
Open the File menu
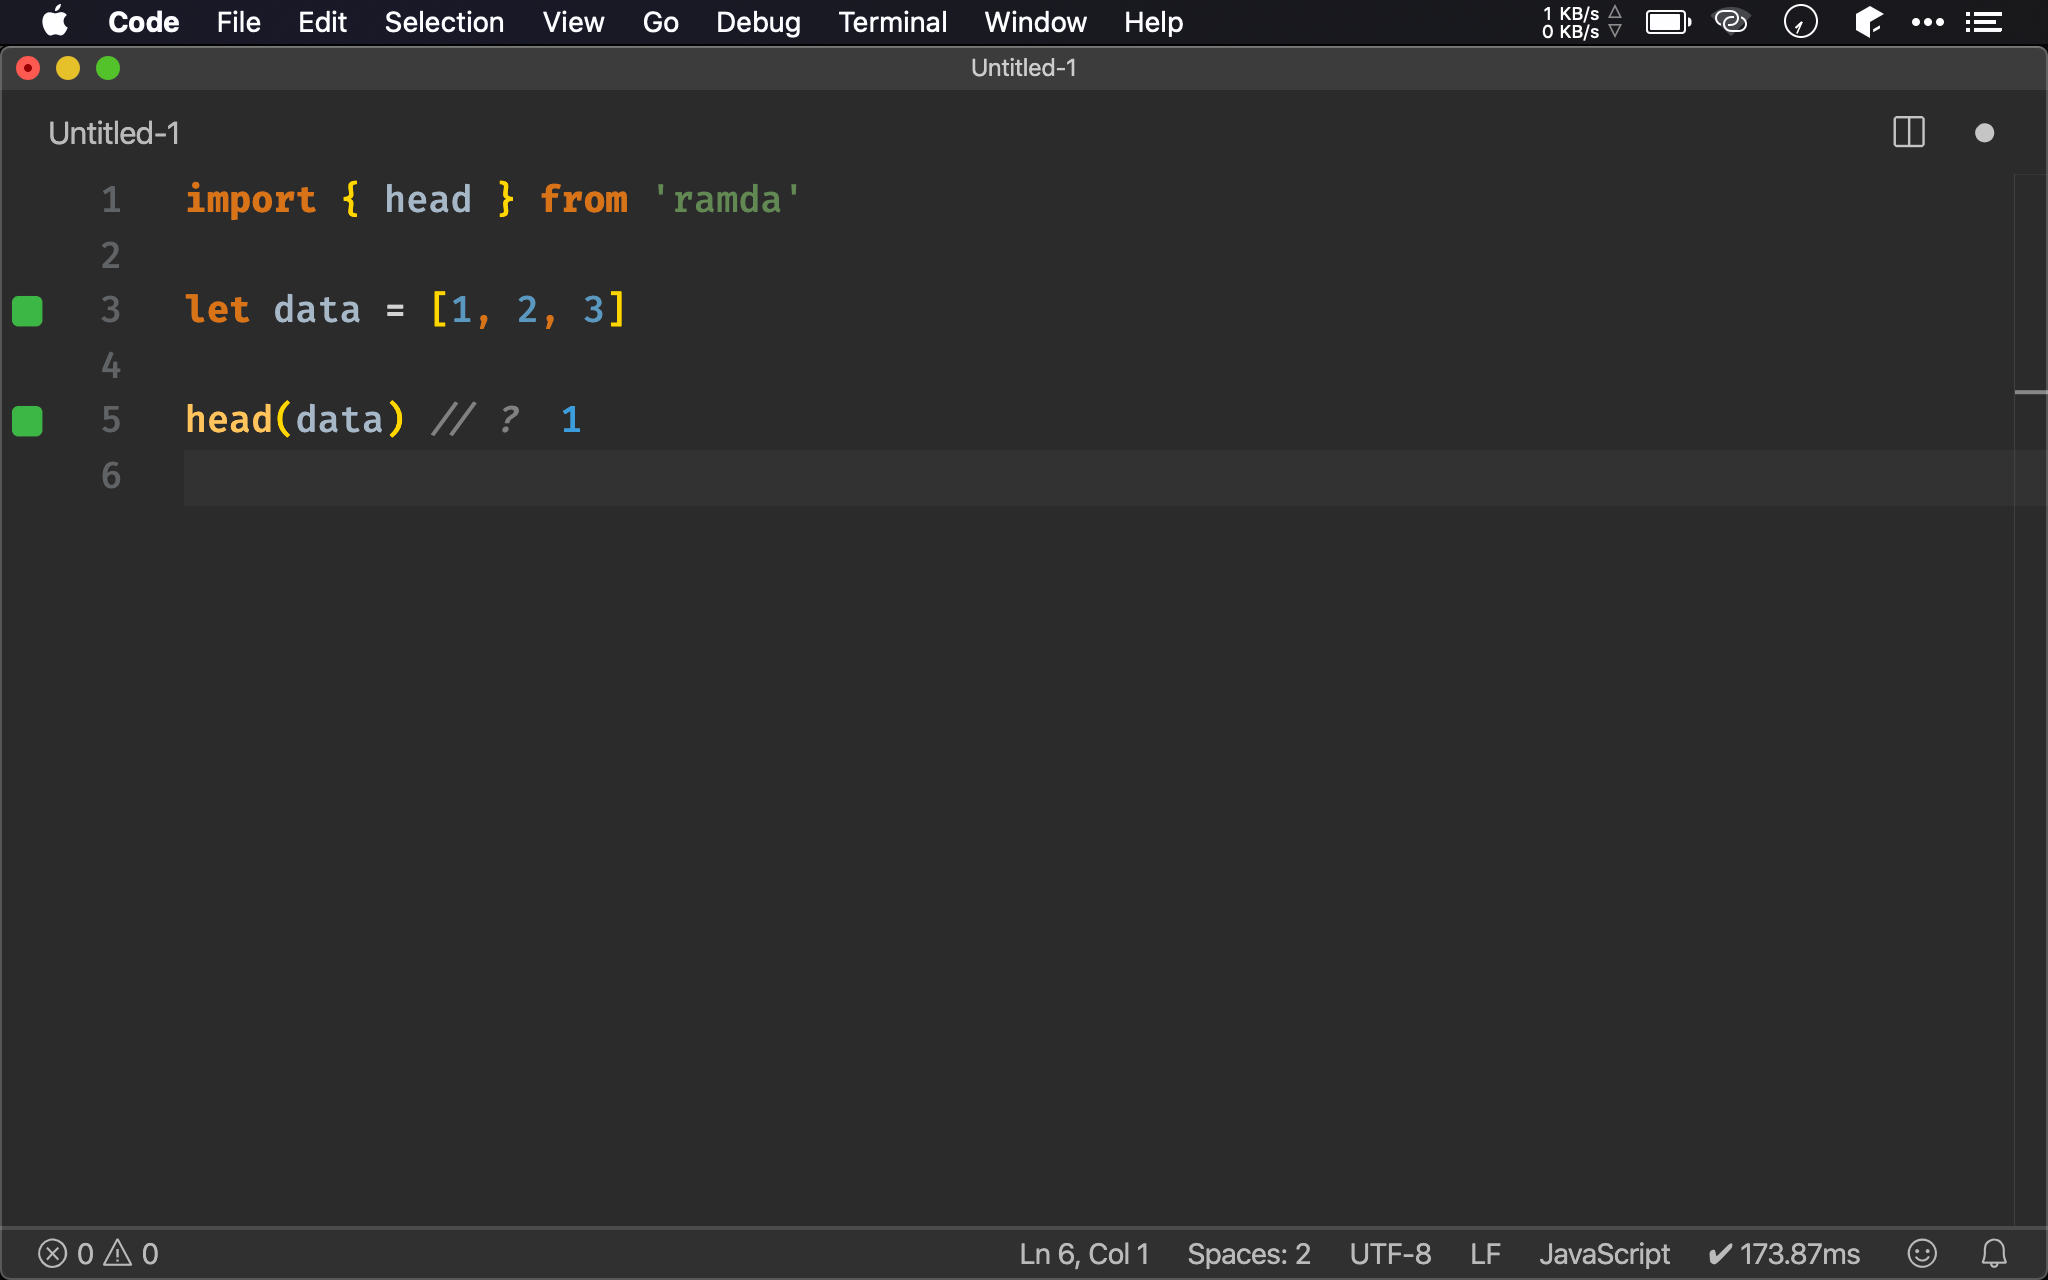click(x=238, y=22)
